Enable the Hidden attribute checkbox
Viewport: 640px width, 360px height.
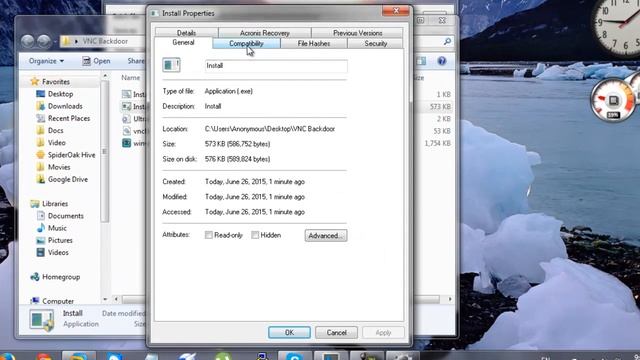[x=255, y=235]
